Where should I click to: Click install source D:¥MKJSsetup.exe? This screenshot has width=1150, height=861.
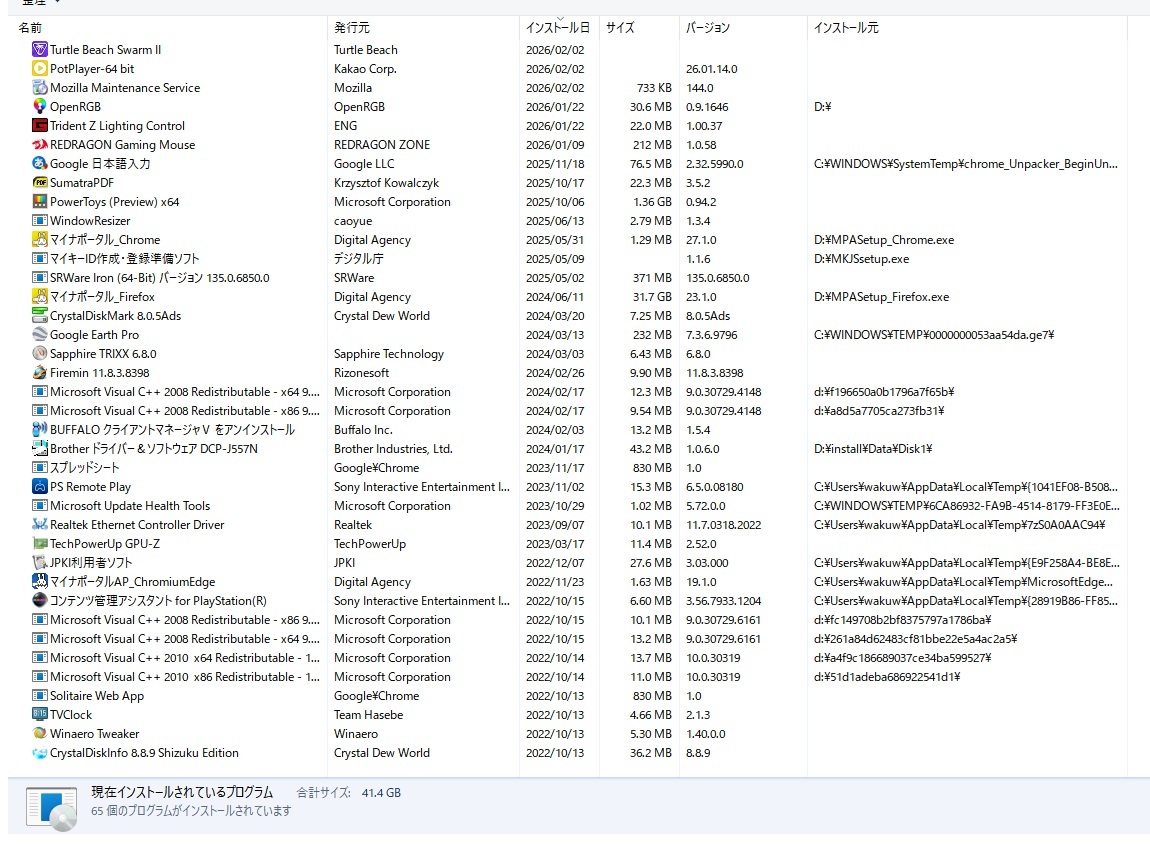click(x=861, y=259)
